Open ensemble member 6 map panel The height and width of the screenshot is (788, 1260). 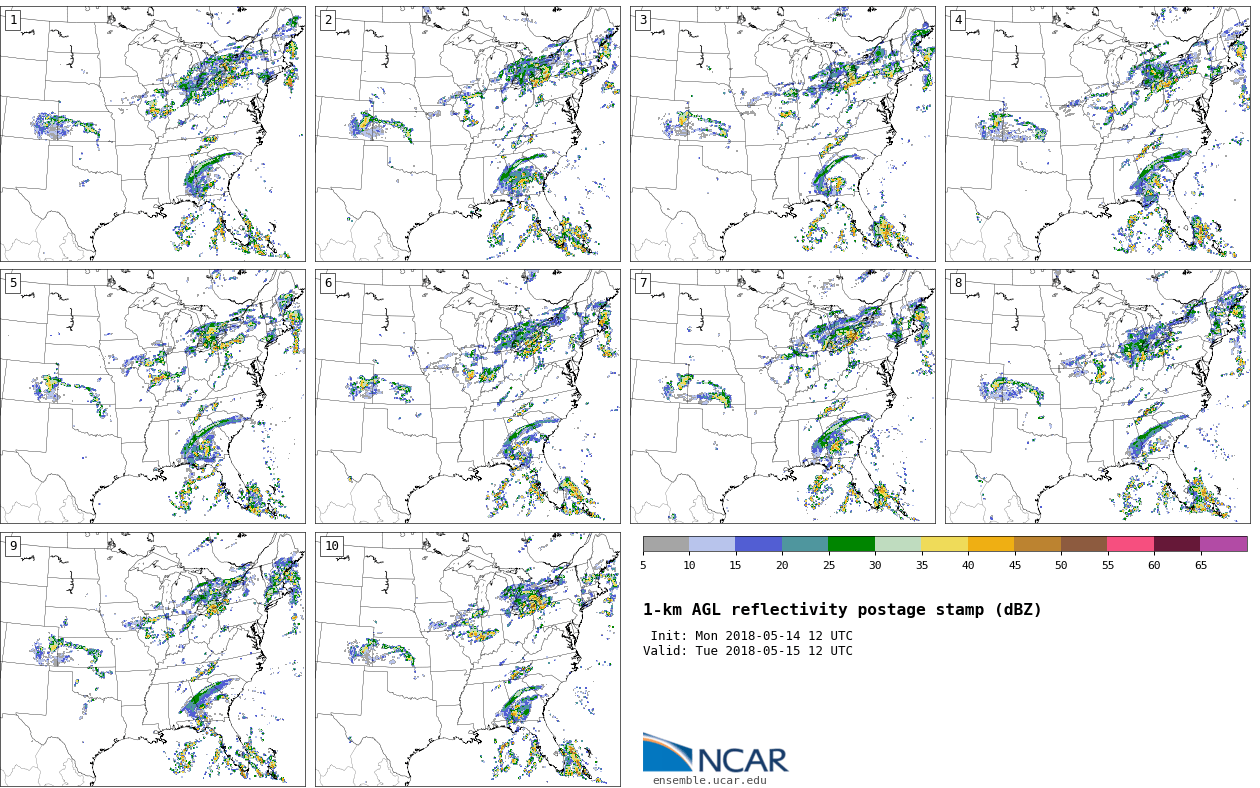467,396
